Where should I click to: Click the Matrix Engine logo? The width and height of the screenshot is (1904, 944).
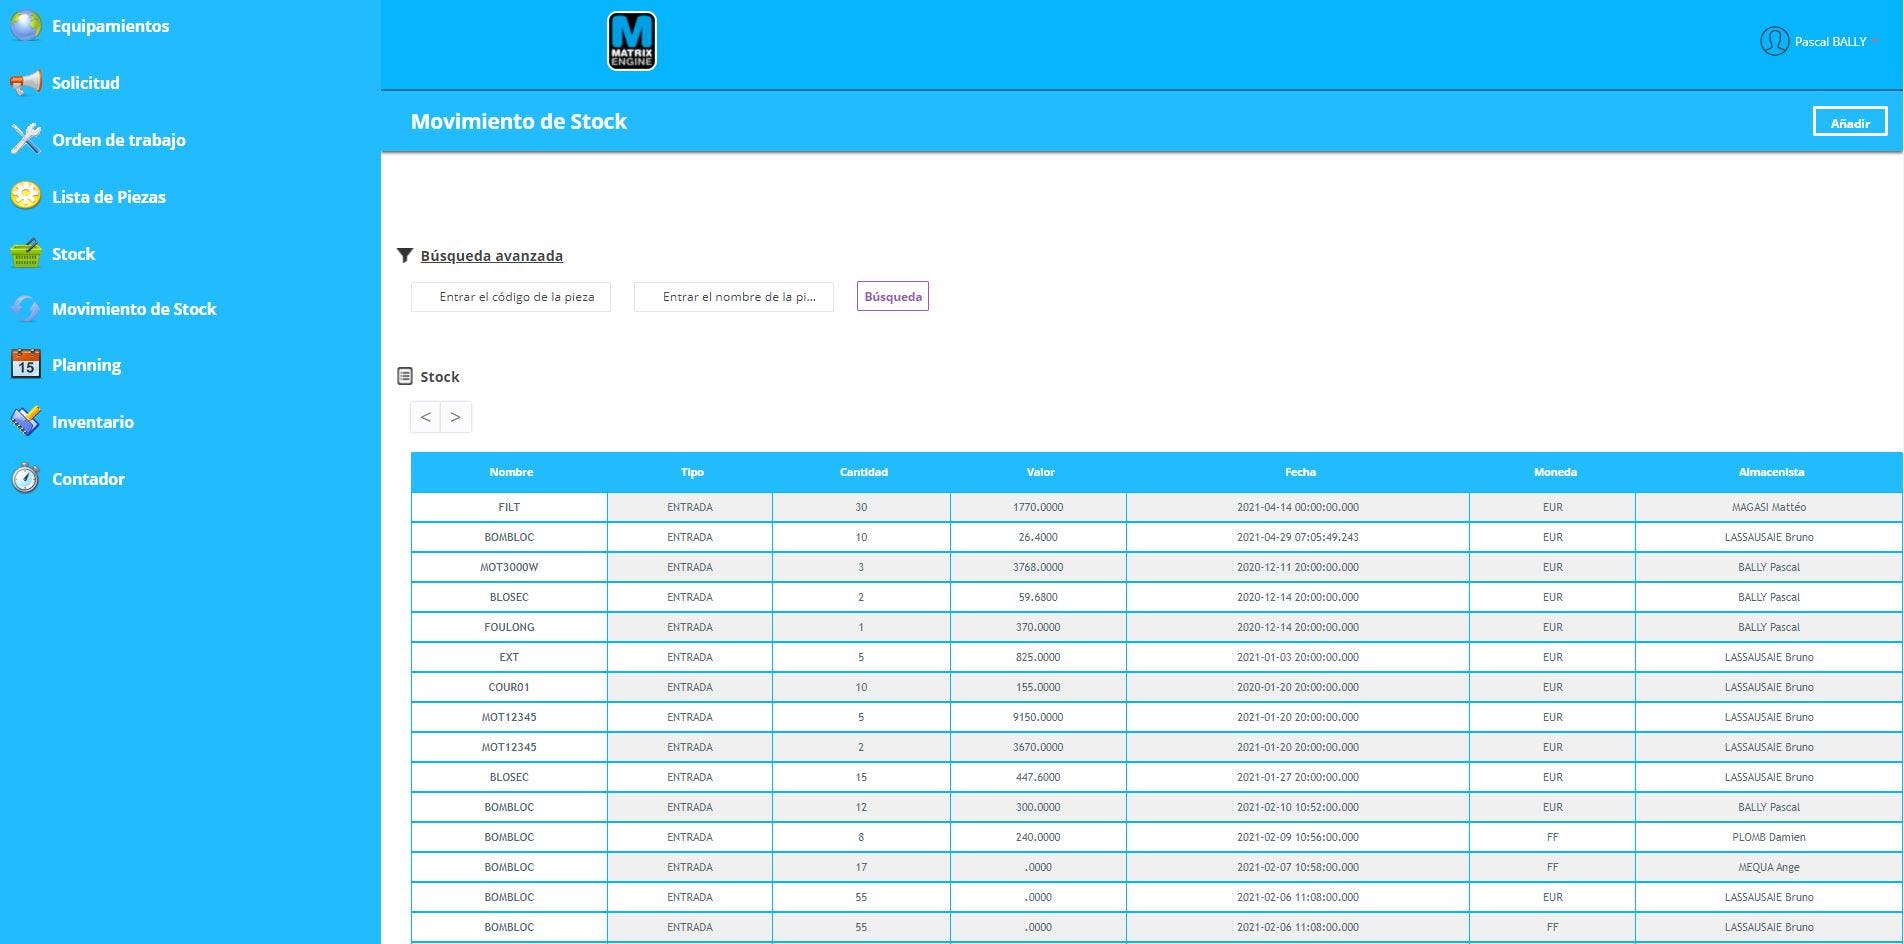(630, 42)
